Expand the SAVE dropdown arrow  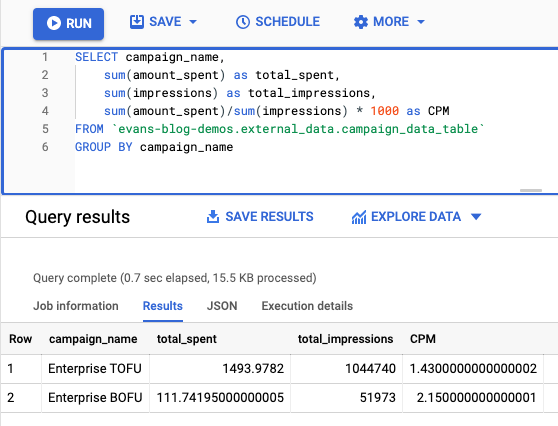point(193,22)
